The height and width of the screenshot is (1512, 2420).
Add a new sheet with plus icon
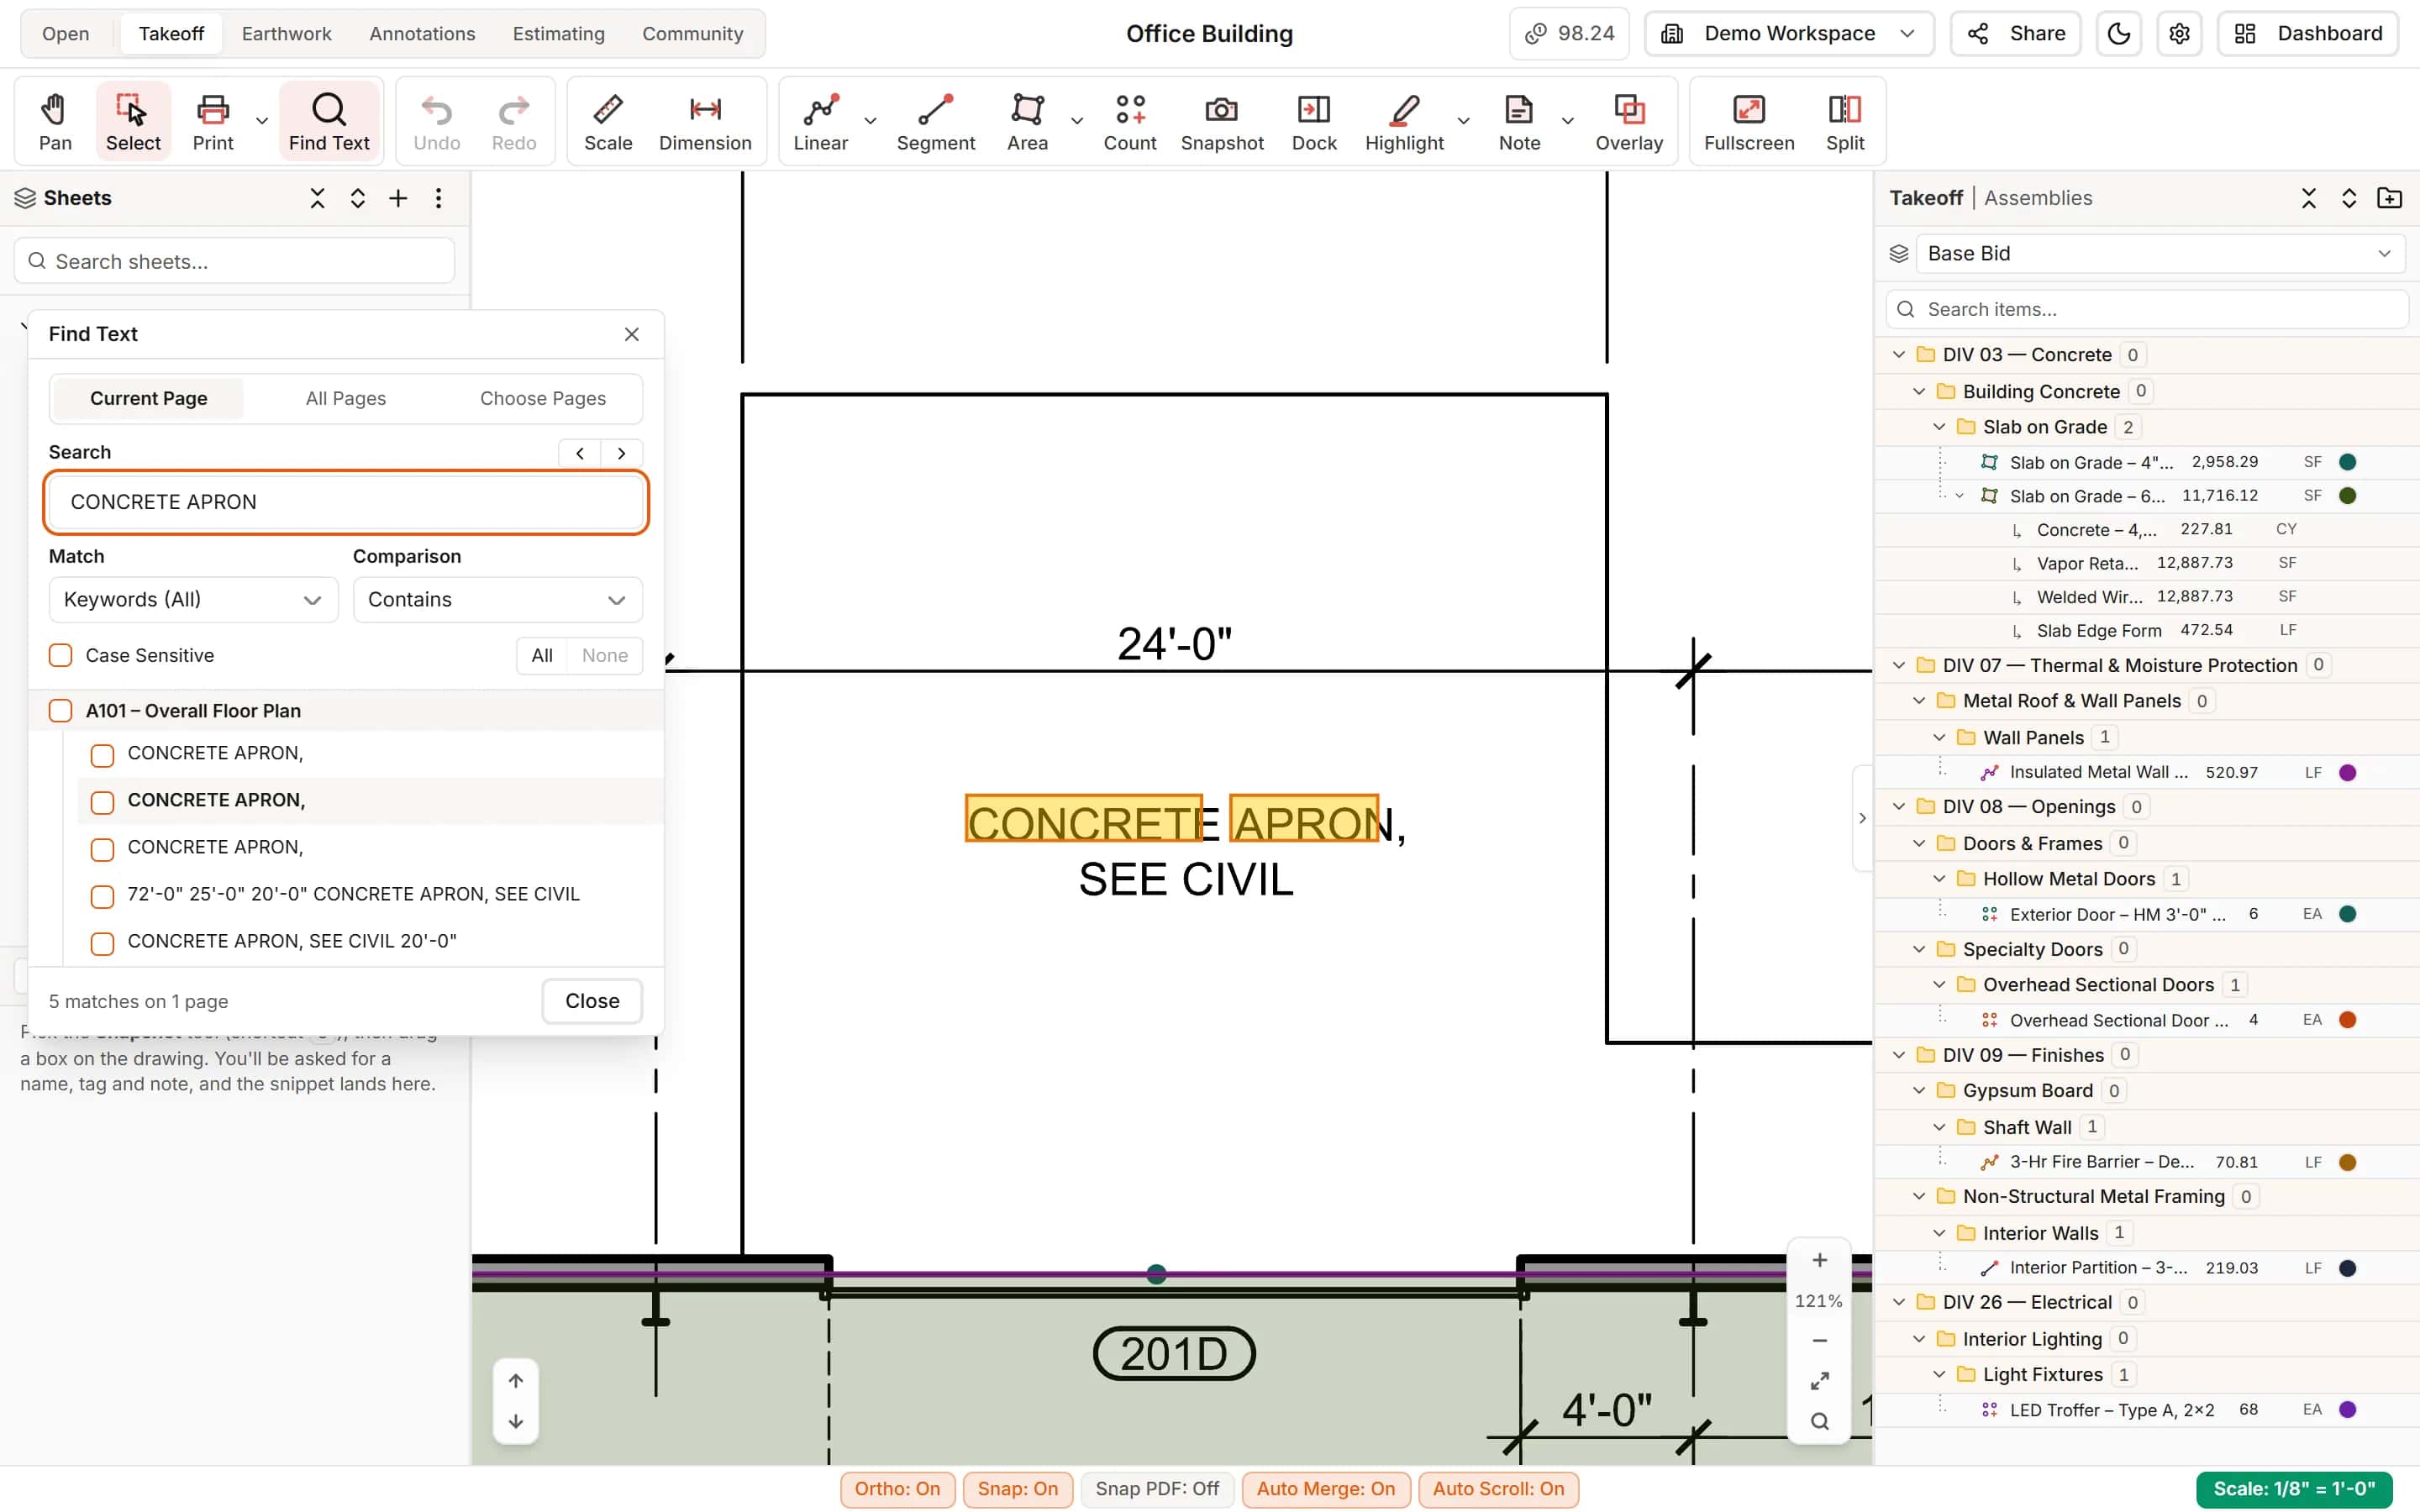pos(398,198)
